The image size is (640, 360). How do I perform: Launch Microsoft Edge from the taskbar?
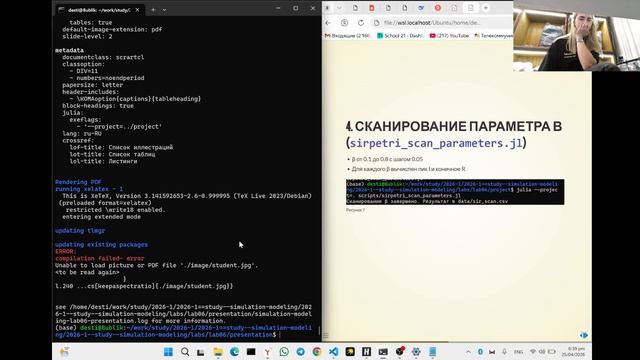pos(234,352)
